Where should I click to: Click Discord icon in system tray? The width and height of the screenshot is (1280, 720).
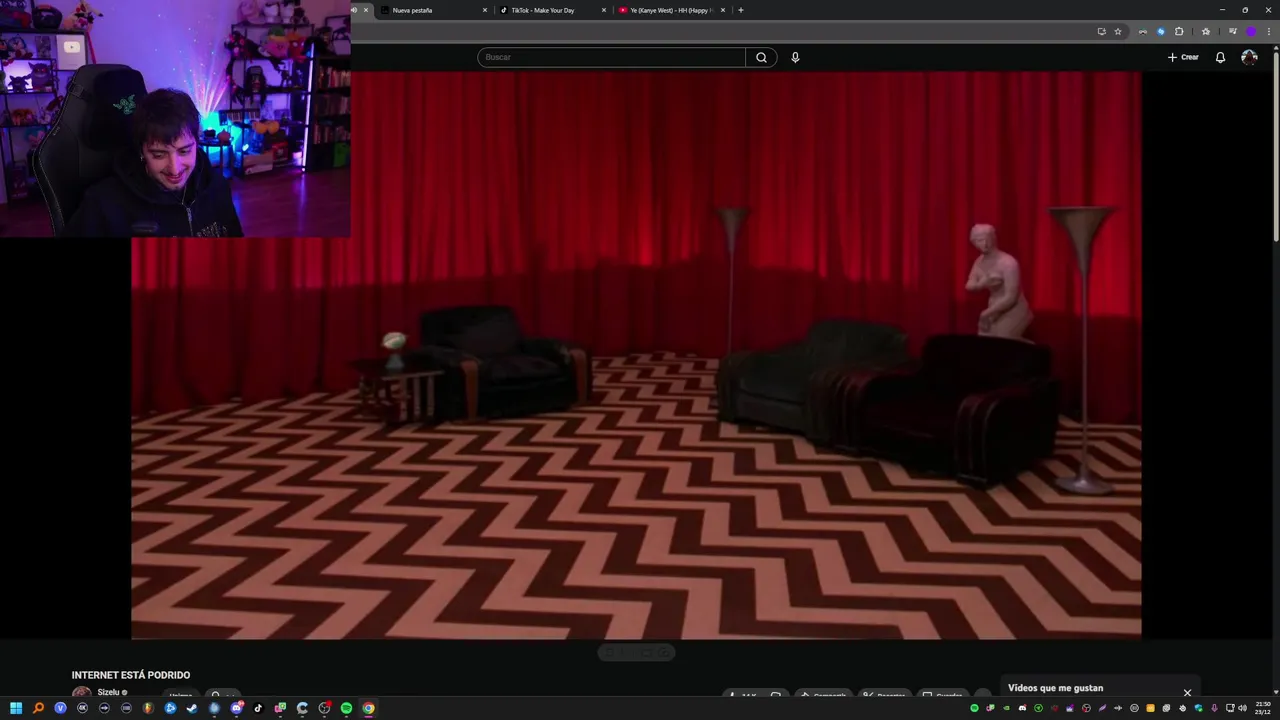1022,708
